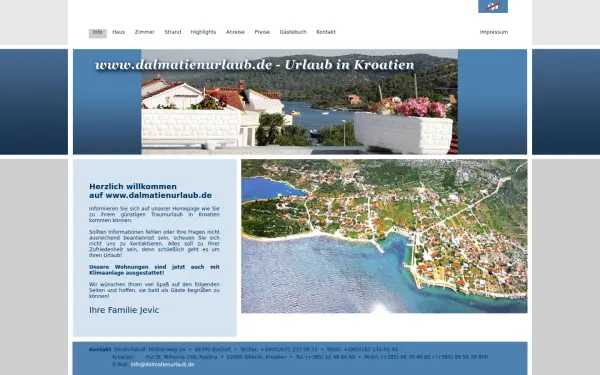Open the Zimmer page
The width and height of the screenshot is (600, 375).
coord(145,32)
